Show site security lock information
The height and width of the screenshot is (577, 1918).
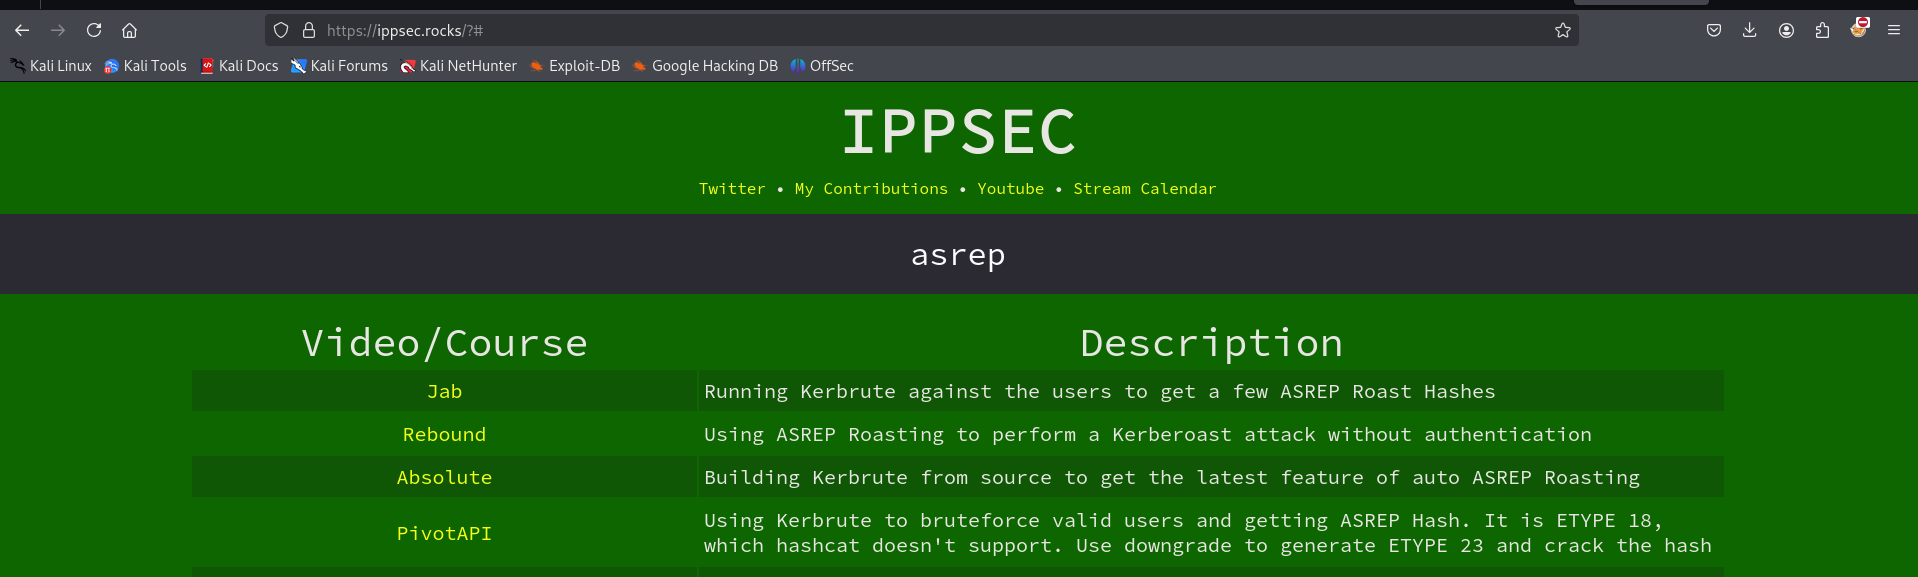point(309,30)
